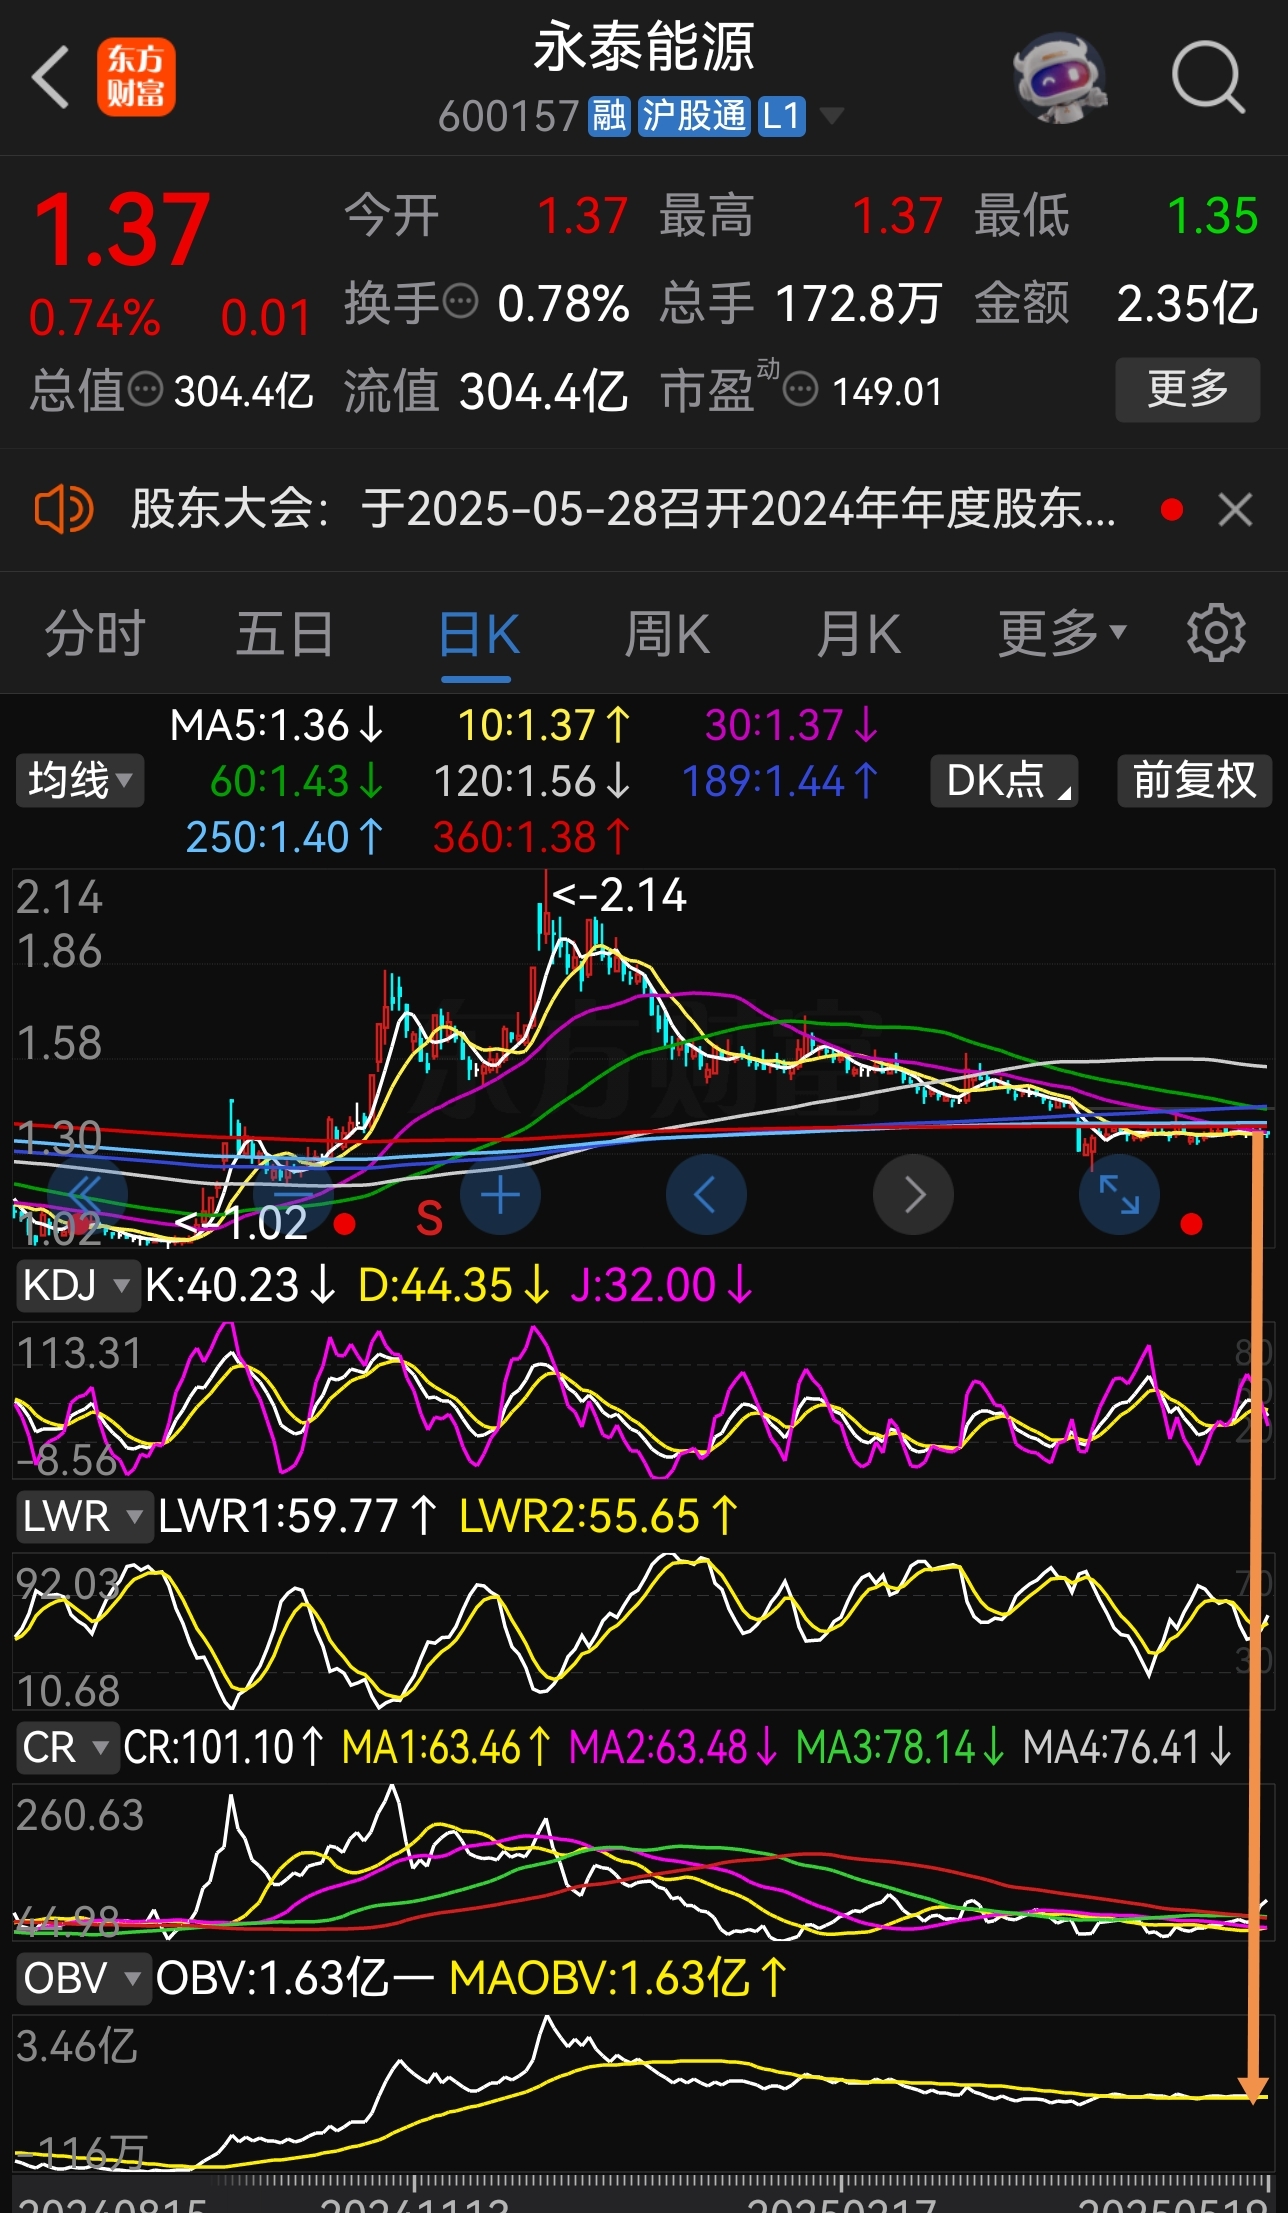Screen dimensions: 1288x2213
Task: Tap the MAOBV:1.63亿 value
Action: pyautogui.click(x=619, y=1978)
